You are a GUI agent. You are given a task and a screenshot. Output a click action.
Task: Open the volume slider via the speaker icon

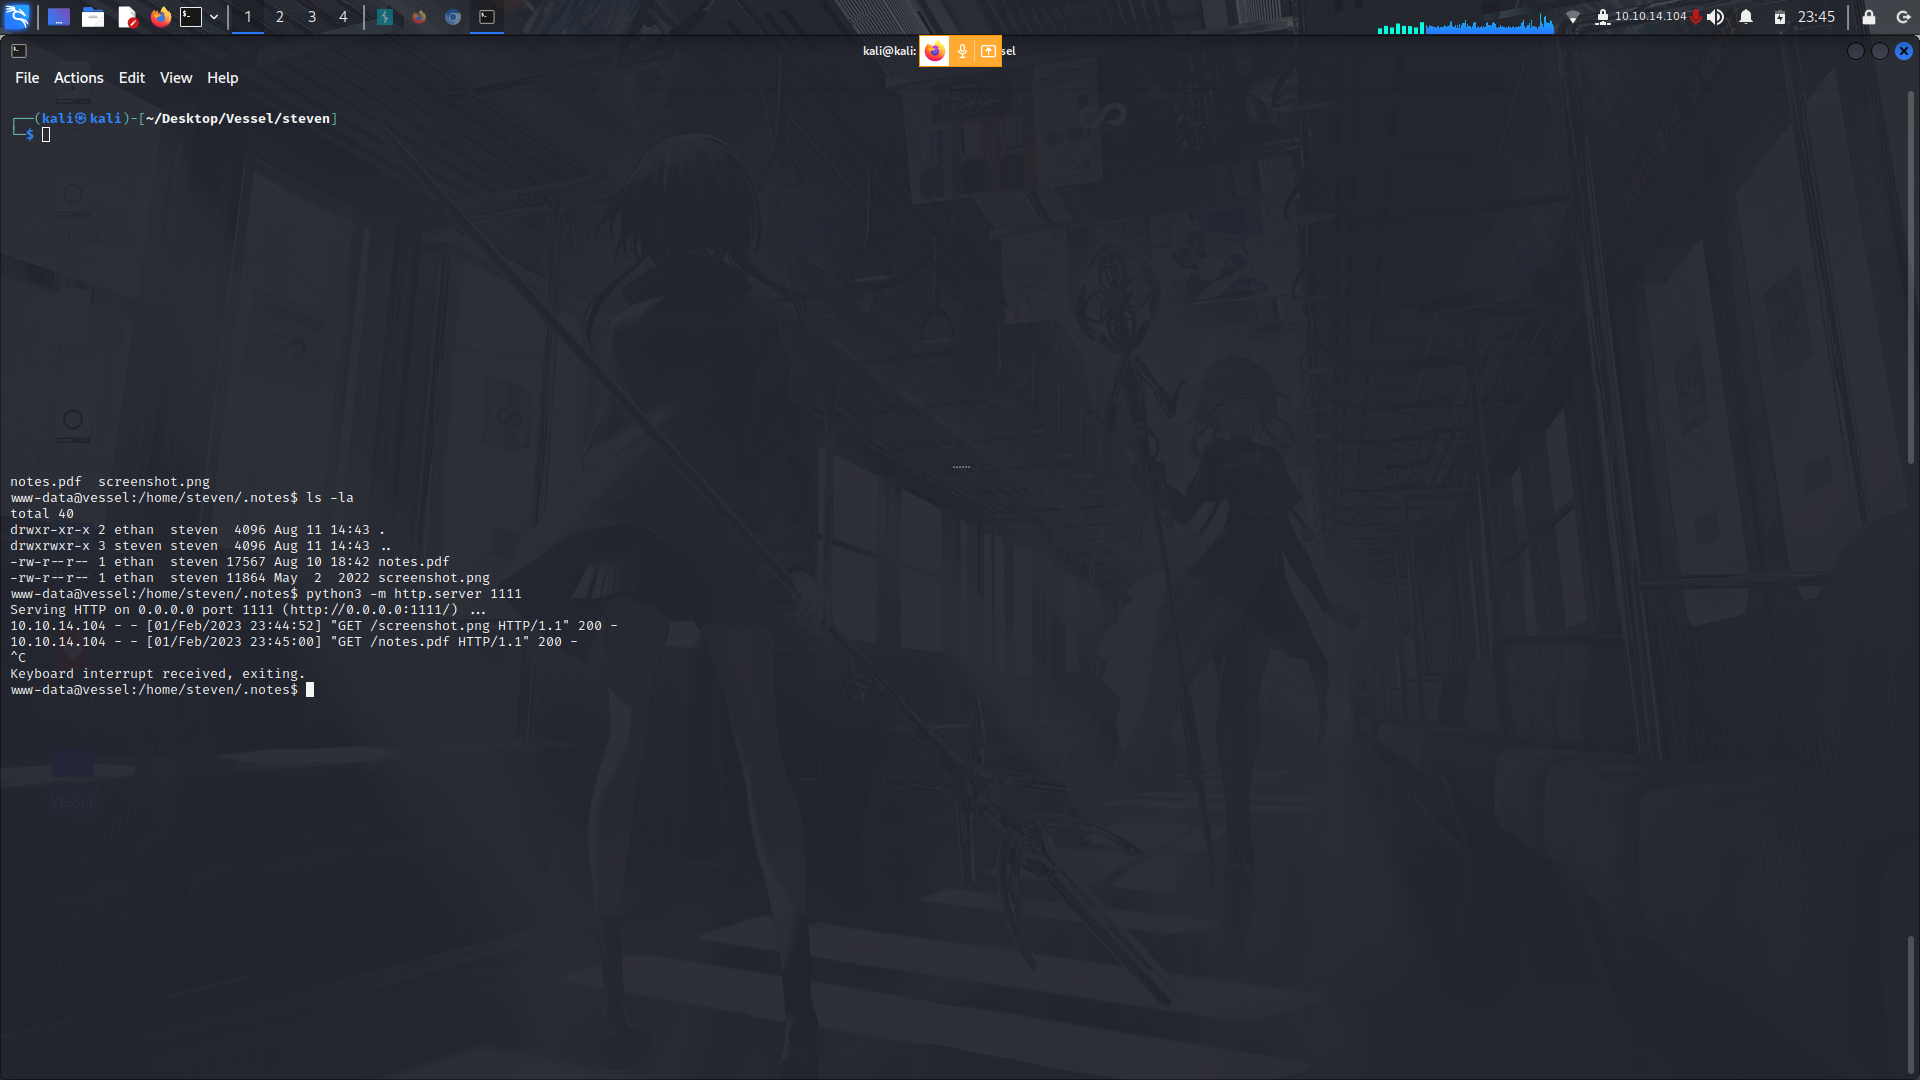[x=1714, y=17]
